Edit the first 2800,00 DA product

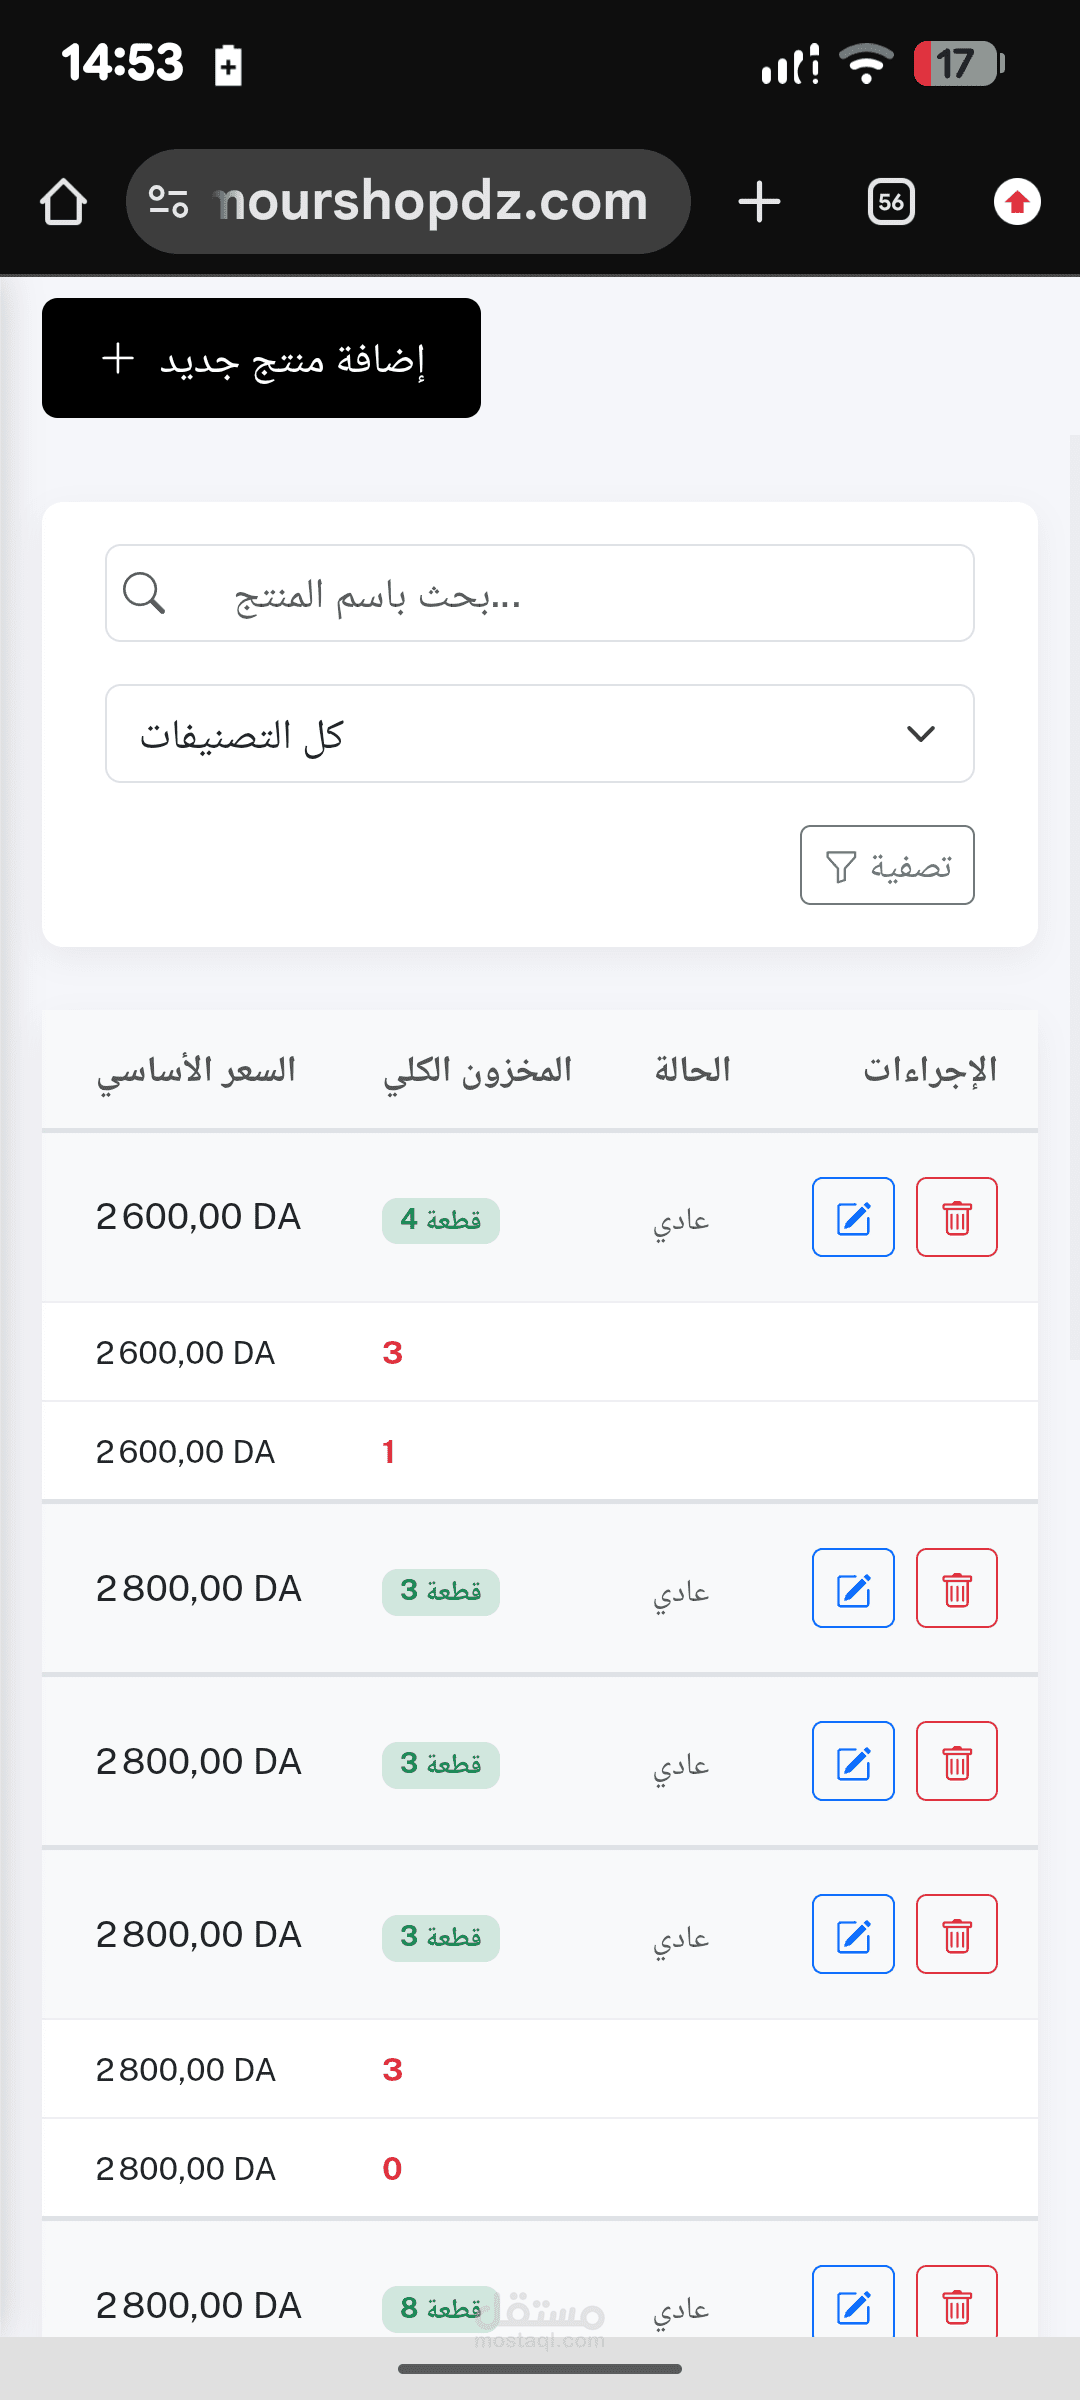pos(853,1588)
